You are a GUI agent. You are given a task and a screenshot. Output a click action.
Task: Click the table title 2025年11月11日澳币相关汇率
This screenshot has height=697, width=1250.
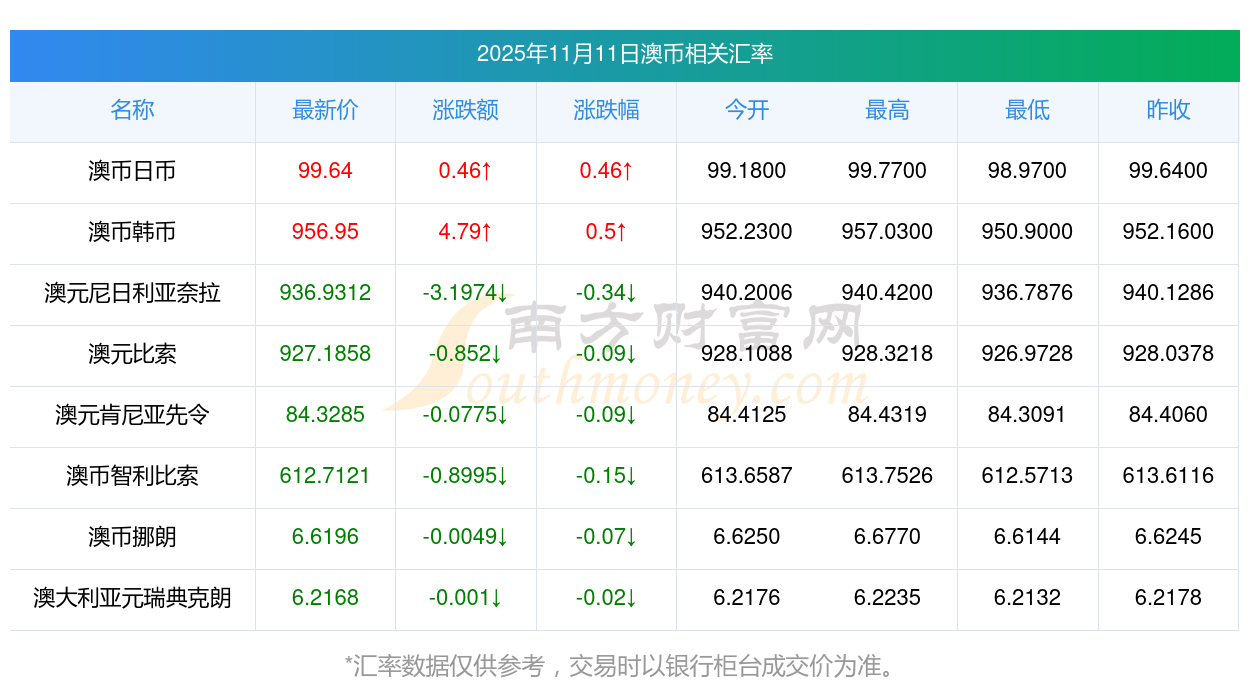pos(625,54)
